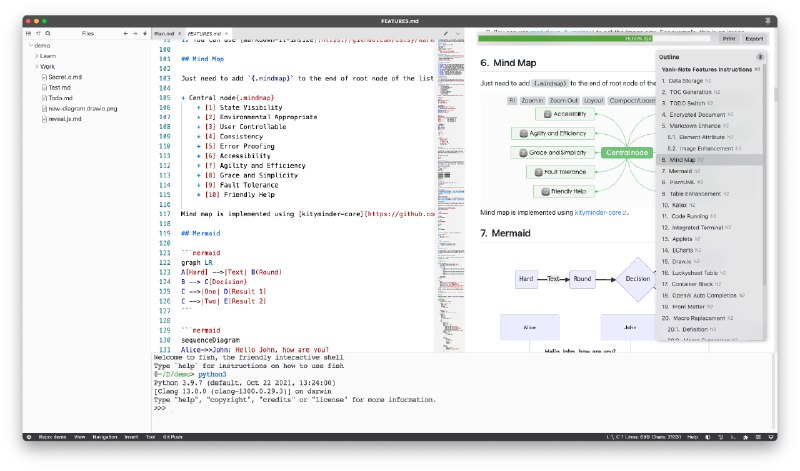The image size is (800, 471).
Task: Open the Insert menu in status bar
Action: click(x=131, y=437)
